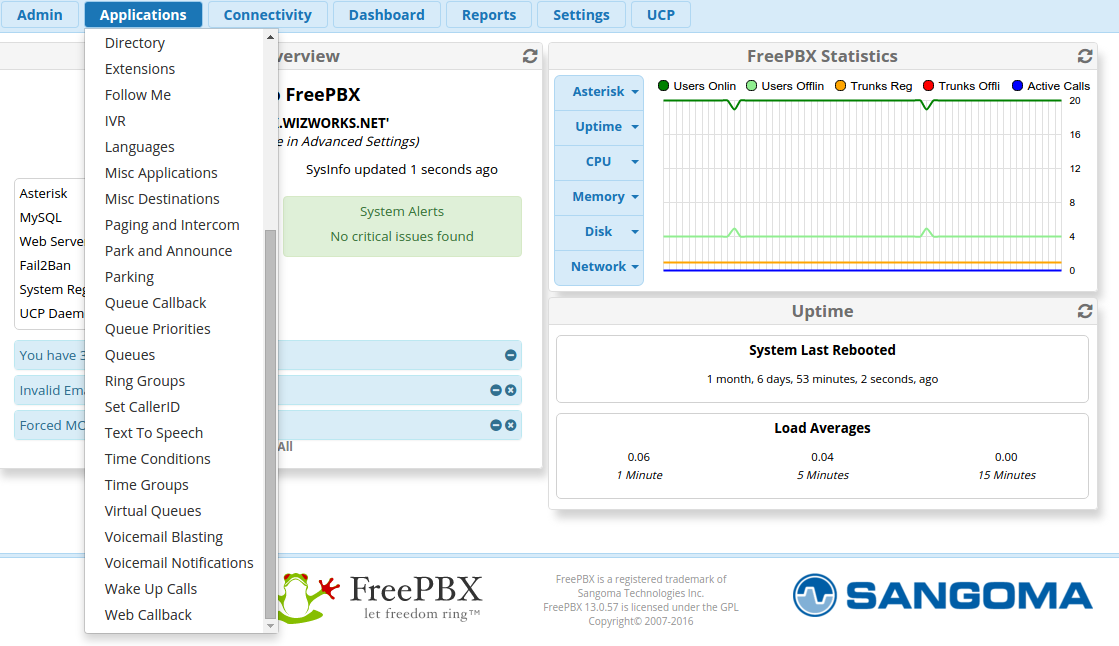Toggle the Users Online legend marker
The image size is (1119, 646).
click(x=663, y=86)
